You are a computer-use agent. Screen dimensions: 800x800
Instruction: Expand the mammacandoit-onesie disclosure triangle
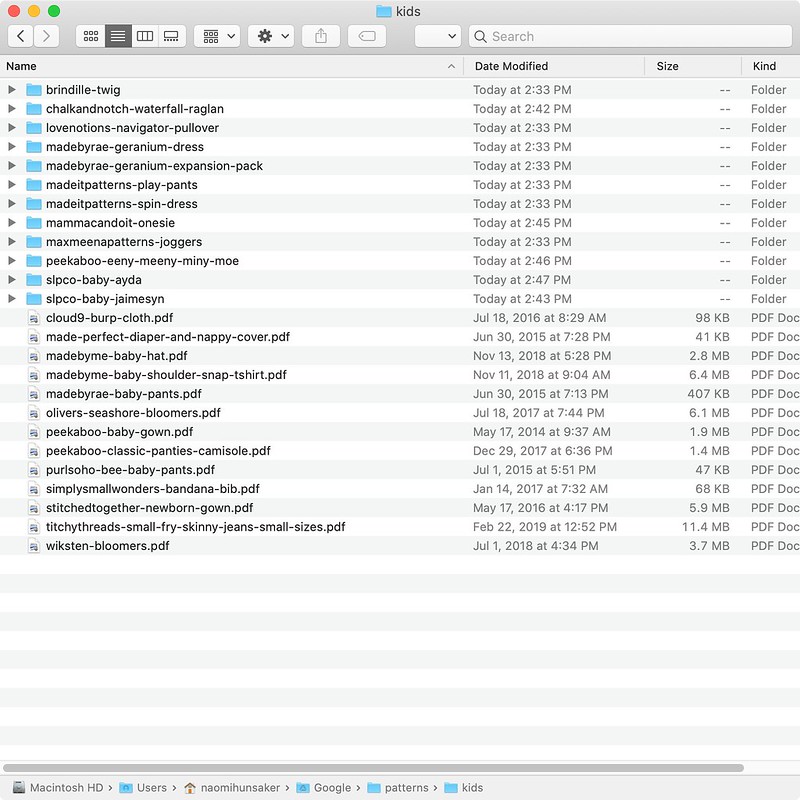(x=12, y=223)
